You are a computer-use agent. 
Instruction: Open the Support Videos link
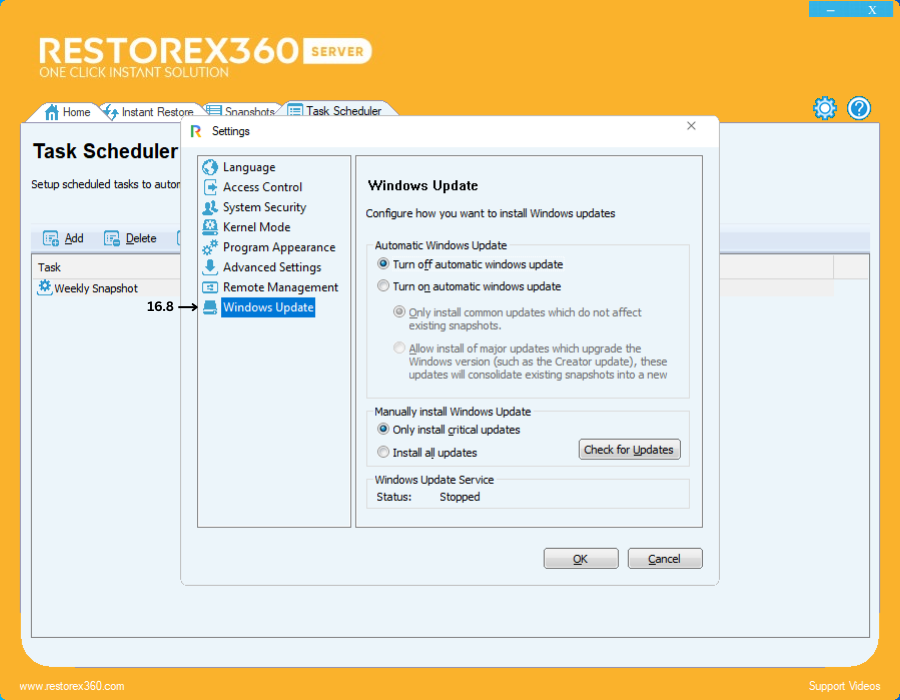pos(844,686)
